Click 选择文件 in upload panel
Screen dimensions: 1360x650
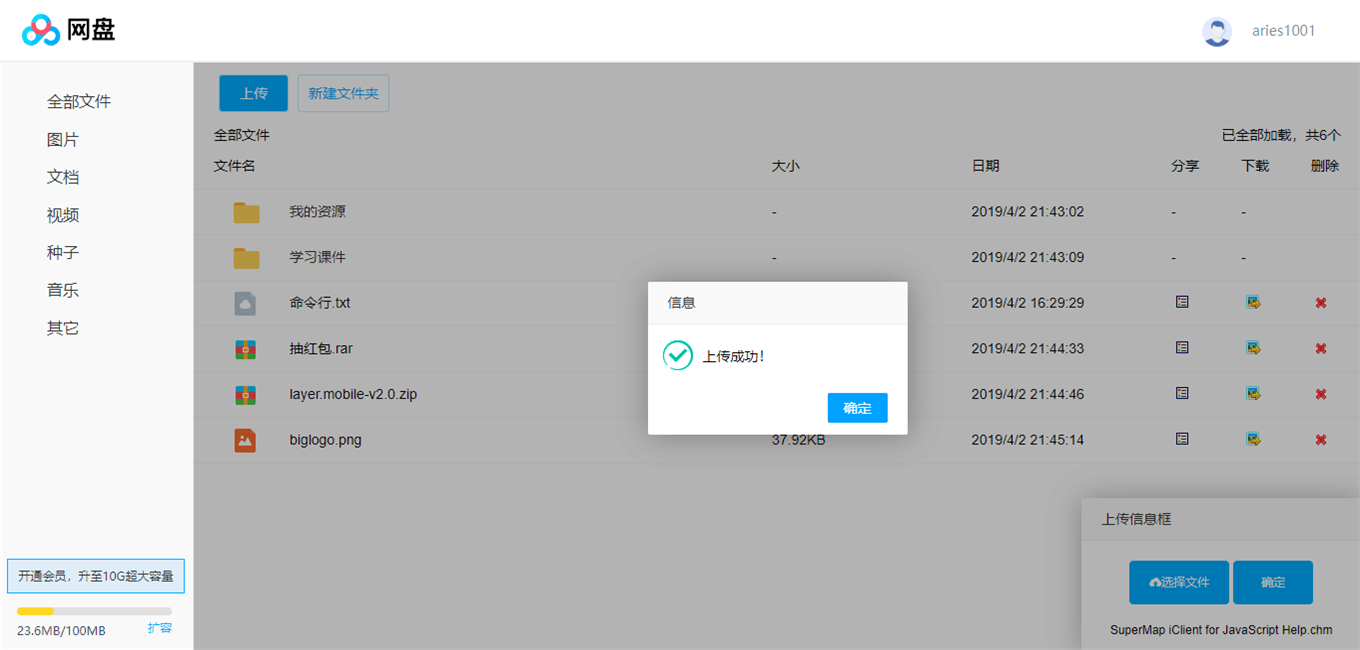[x=1179, y=582]
